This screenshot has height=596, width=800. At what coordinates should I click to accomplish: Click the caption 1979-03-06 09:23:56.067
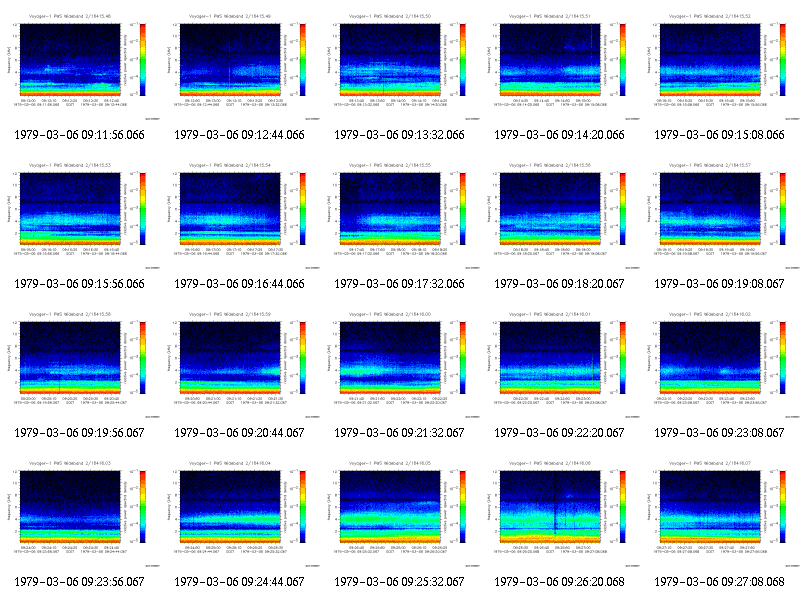pos(80,582)
